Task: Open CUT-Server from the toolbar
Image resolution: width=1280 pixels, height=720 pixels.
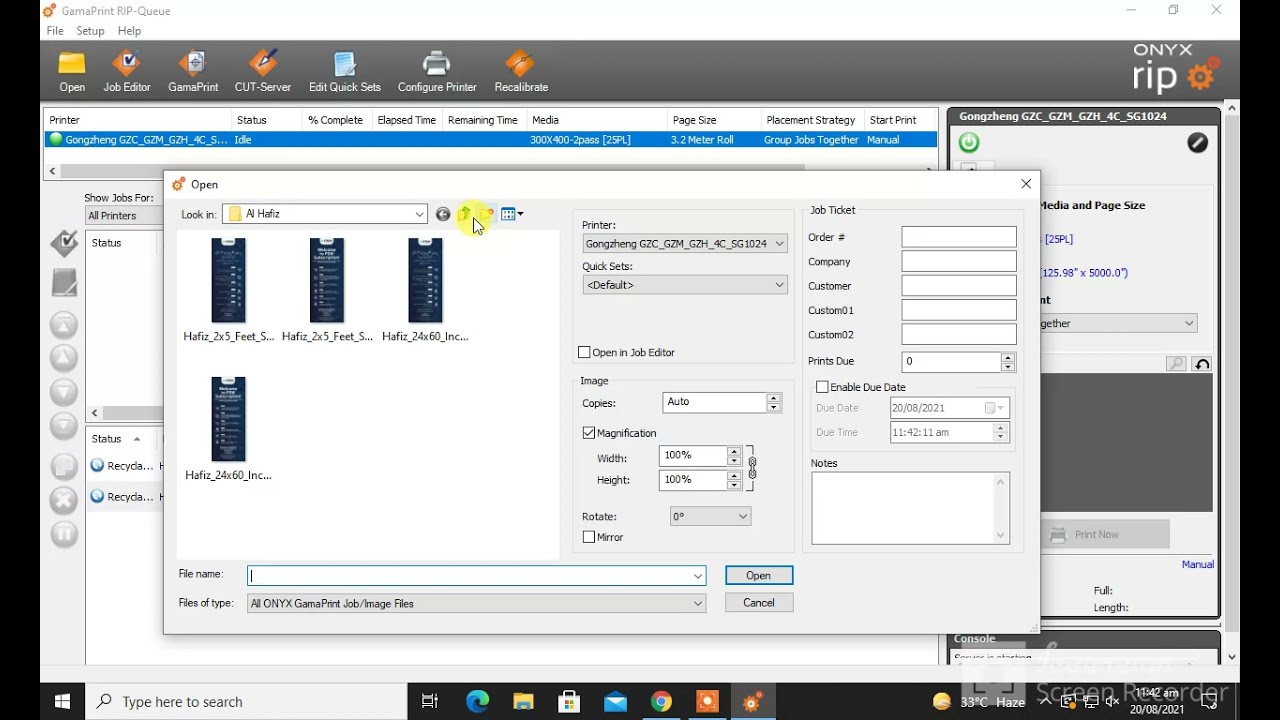Action: [x=262, y=71]
